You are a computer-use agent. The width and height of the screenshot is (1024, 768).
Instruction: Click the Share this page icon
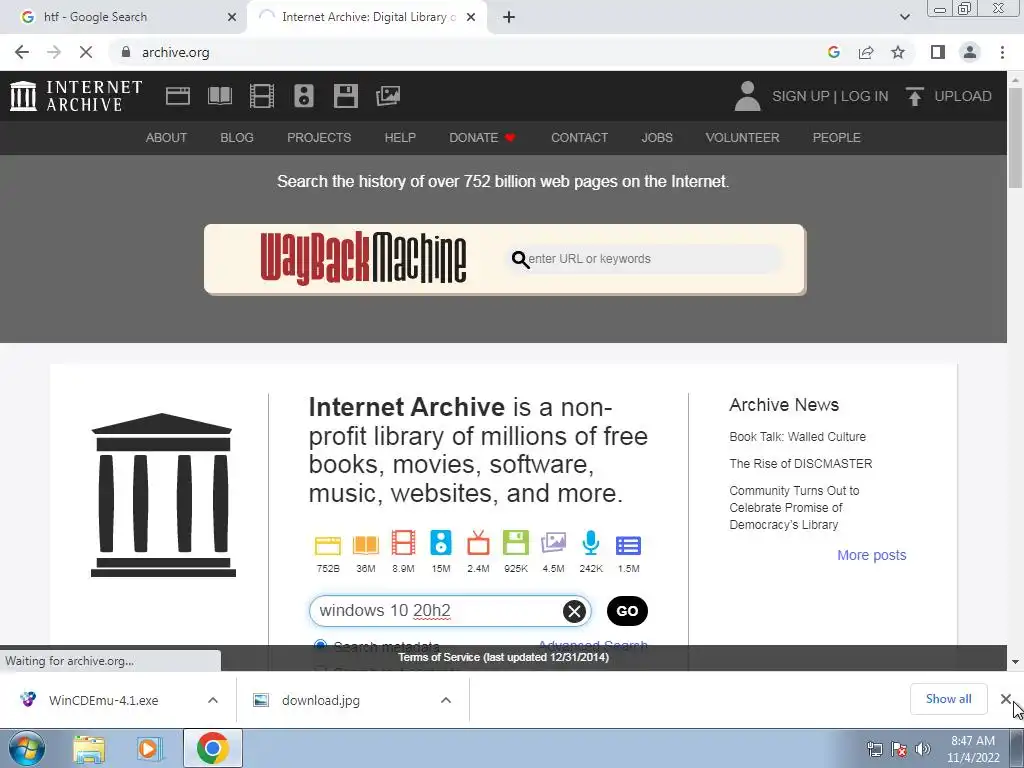point(866,52)
